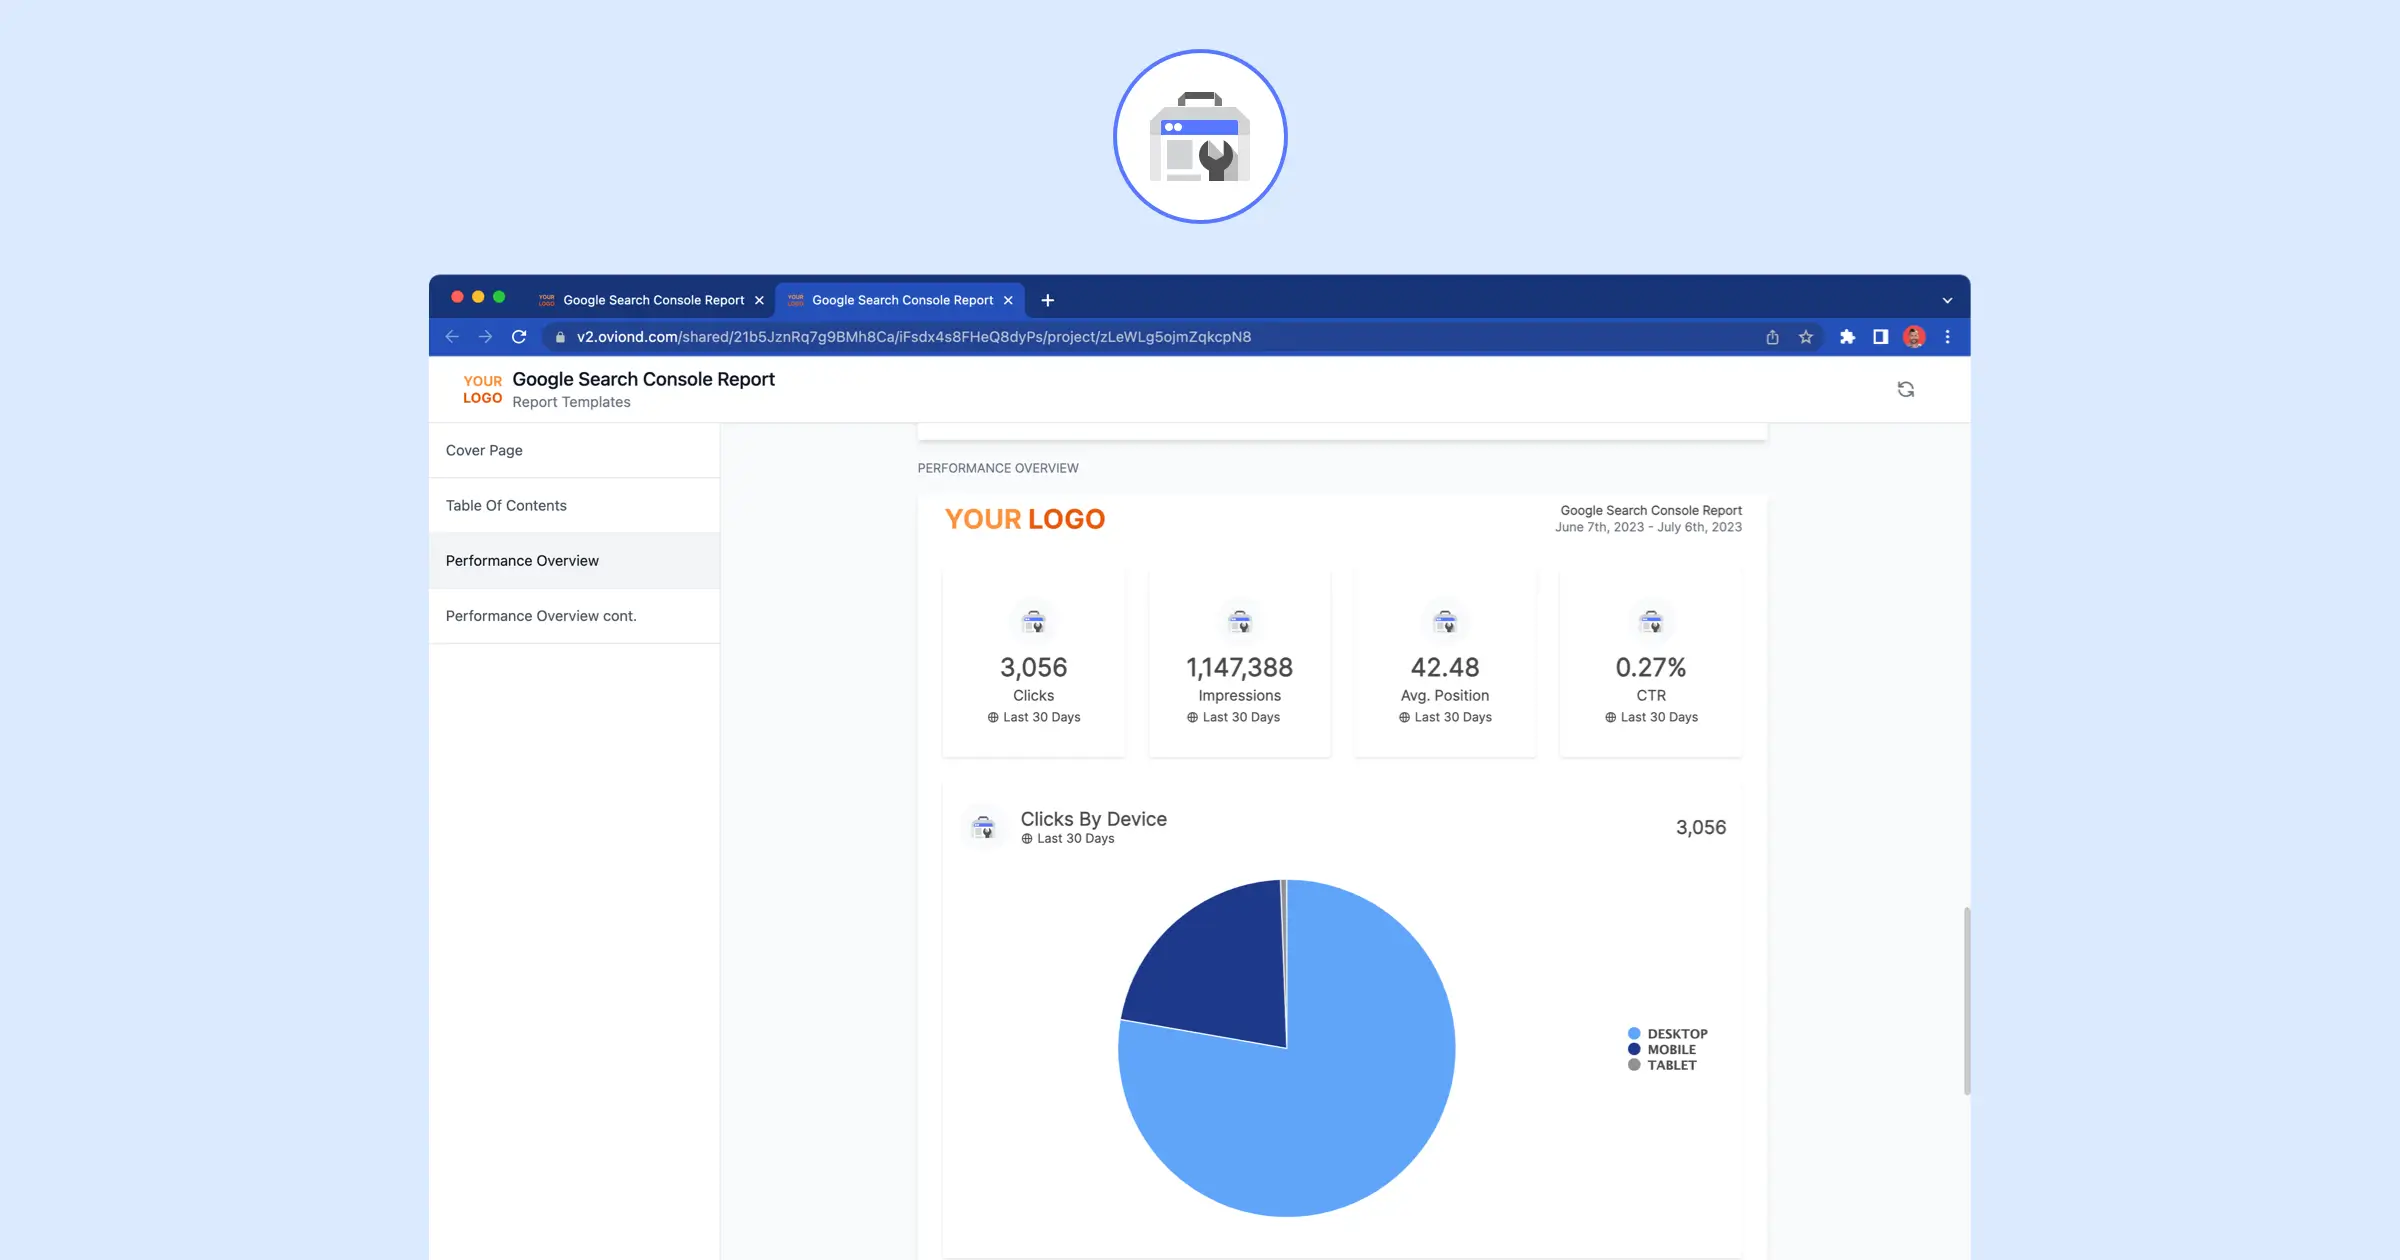Screen dimensions: 2400x1260
Task: Click the Google Search Console Report title
Action: tap(643, 379)
